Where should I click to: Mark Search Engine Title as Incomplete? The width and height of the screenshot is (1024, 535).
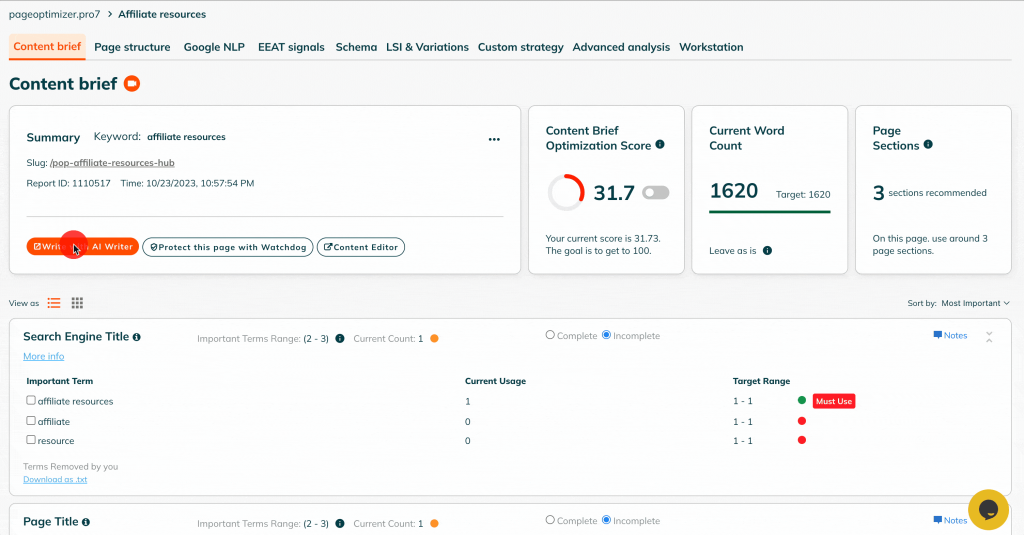[606, 335]
